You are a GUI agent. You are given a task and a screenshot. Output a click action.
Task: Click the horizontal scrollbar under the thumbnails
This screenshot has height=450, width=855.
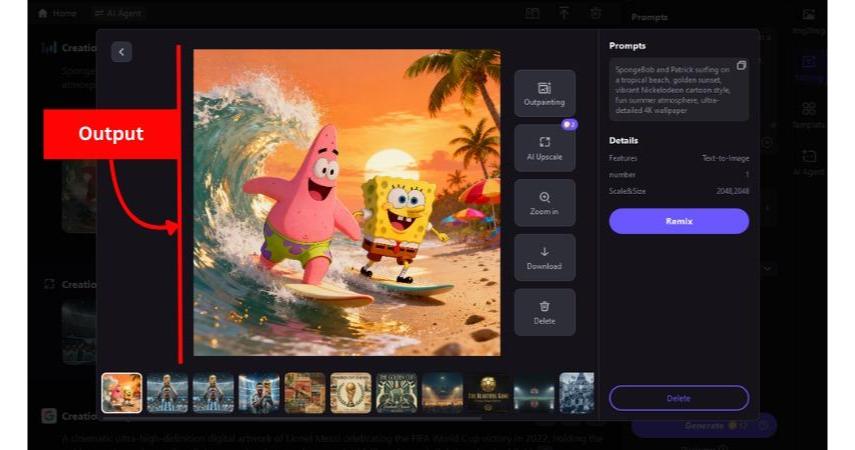tap(292, 418)
